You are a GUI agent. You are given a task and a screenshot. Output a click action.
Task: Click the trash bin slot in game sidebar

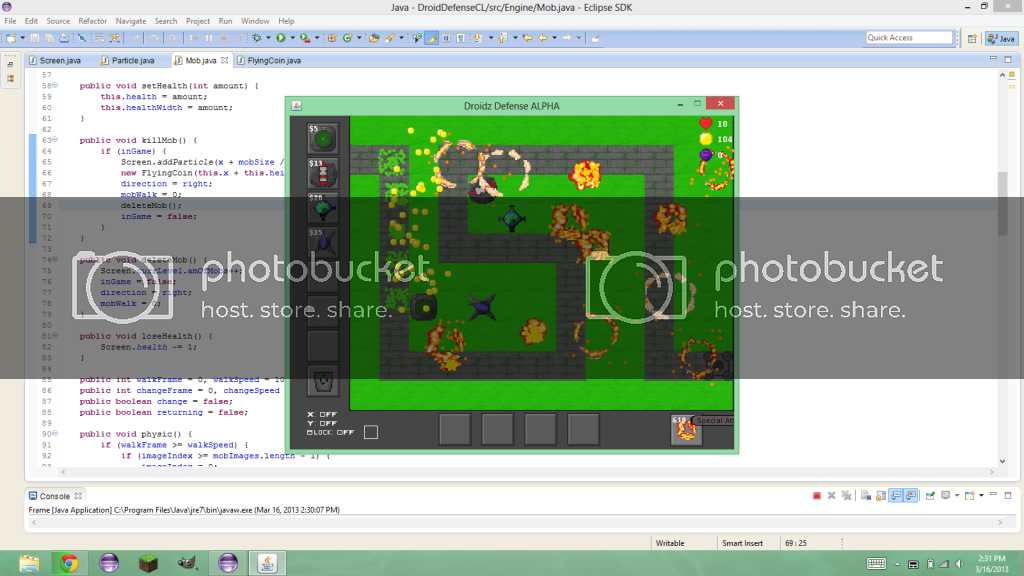[323, 381]
